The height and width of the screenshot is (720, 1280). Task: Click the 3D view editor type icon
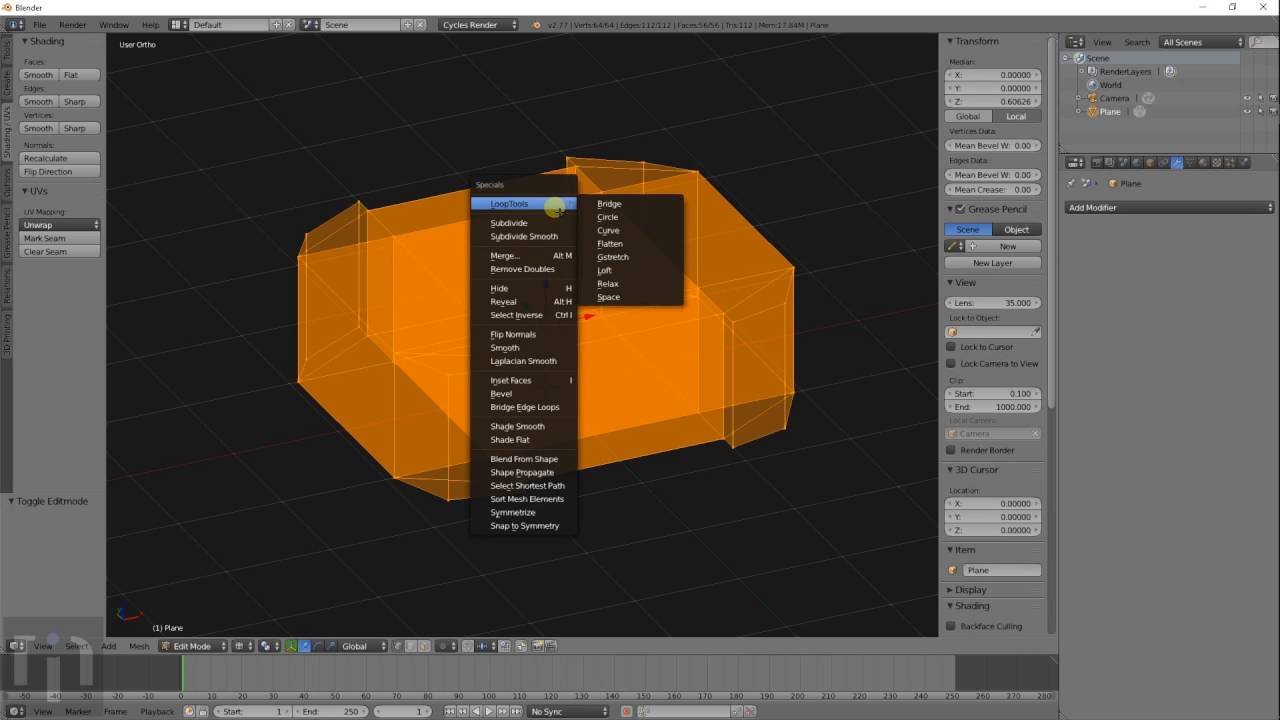pyautogui.click(x=17, y=646)
